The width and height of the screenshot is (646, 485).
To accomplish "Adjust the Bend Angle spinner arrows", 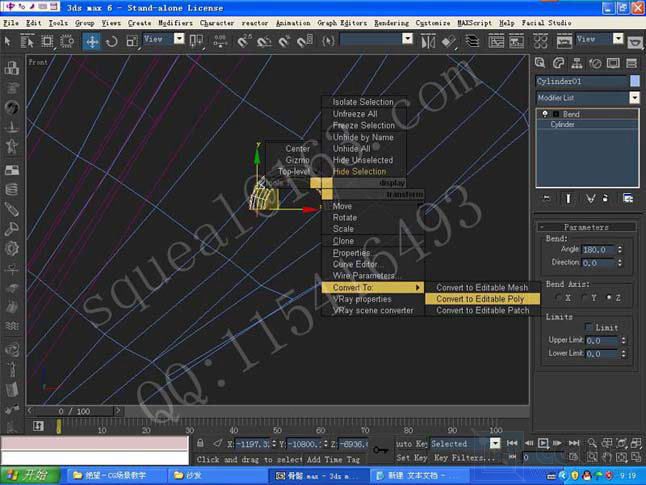I will [620, 250].
